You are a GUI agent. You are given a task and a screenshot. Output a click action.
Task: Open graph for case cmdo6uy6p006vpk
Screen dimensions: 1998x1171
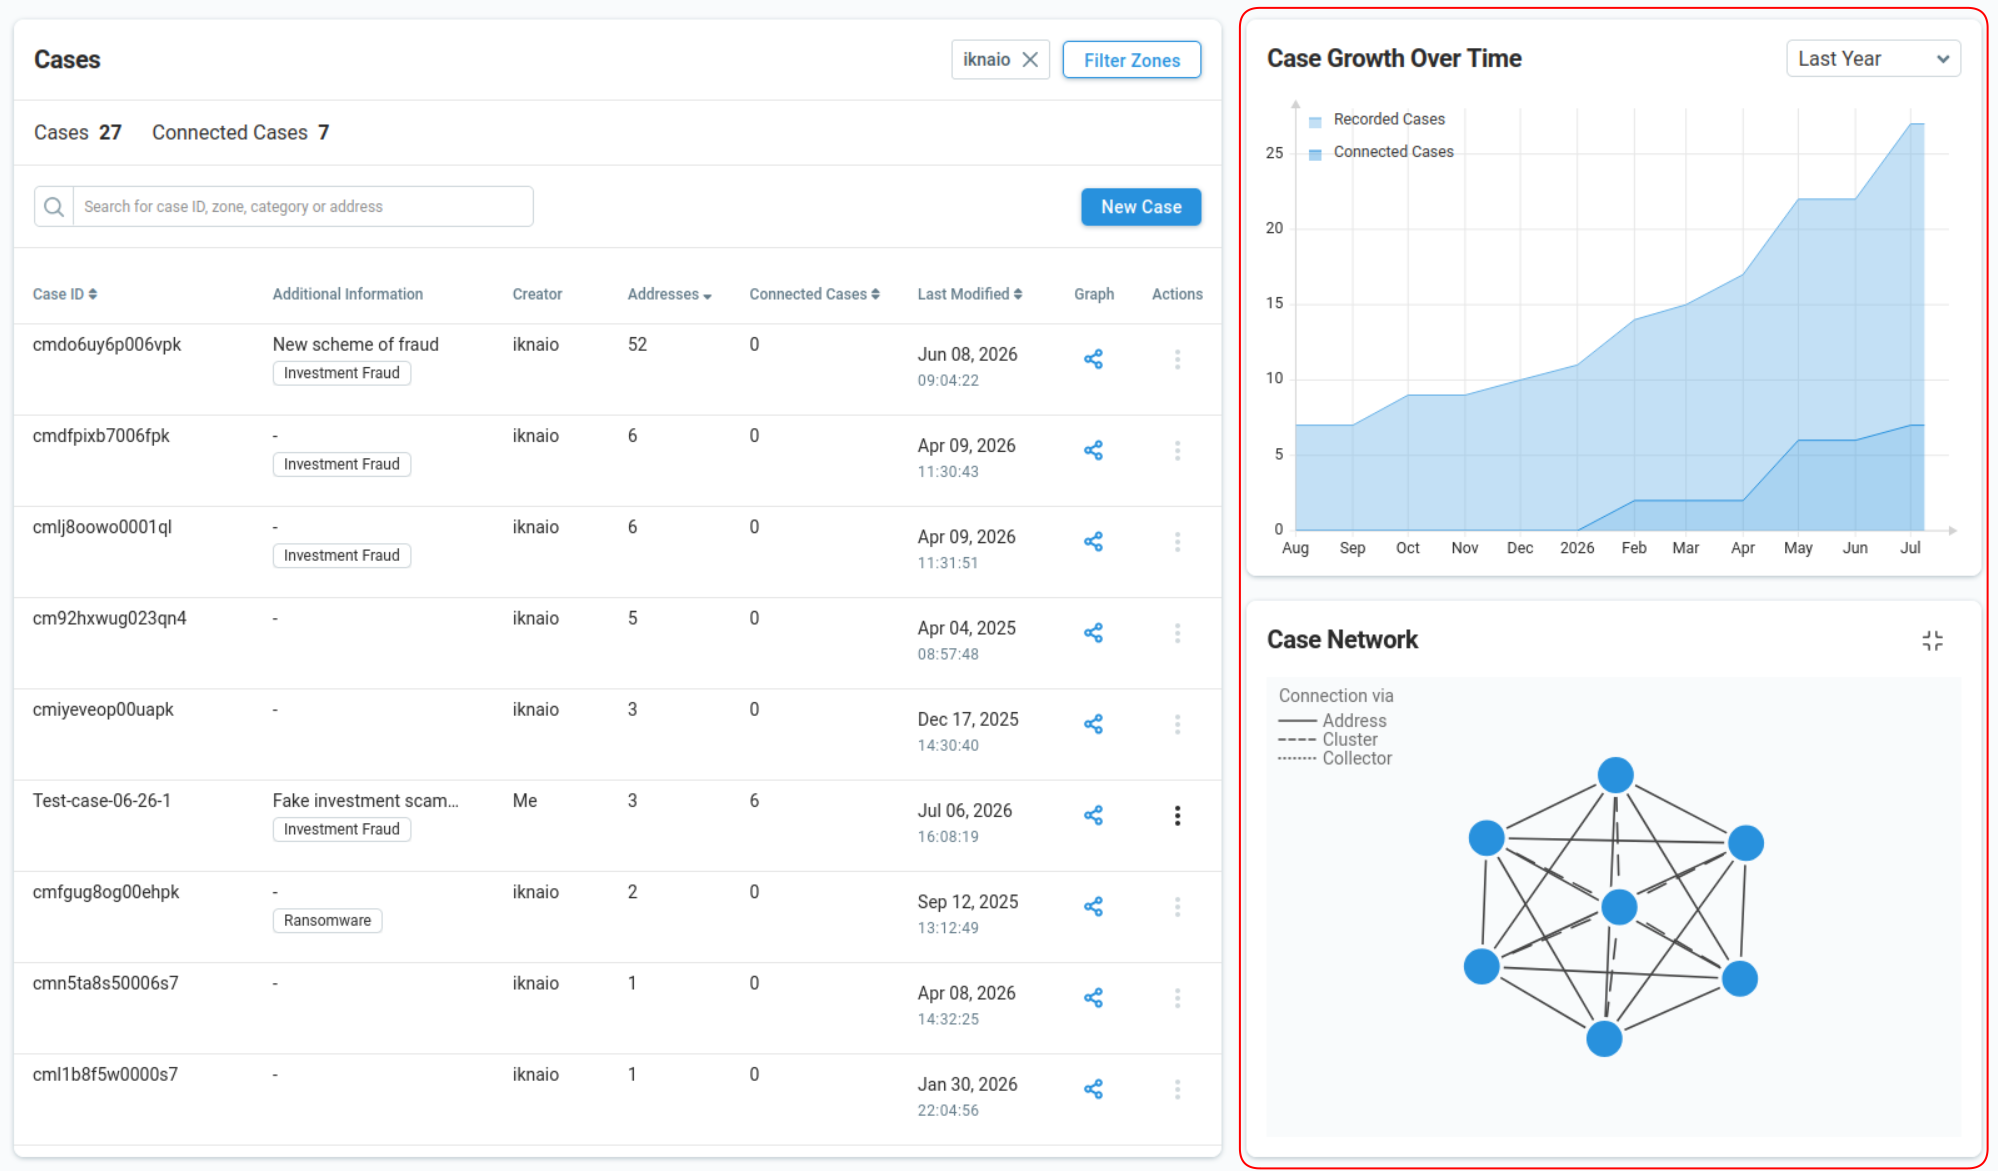[1093, 359]
